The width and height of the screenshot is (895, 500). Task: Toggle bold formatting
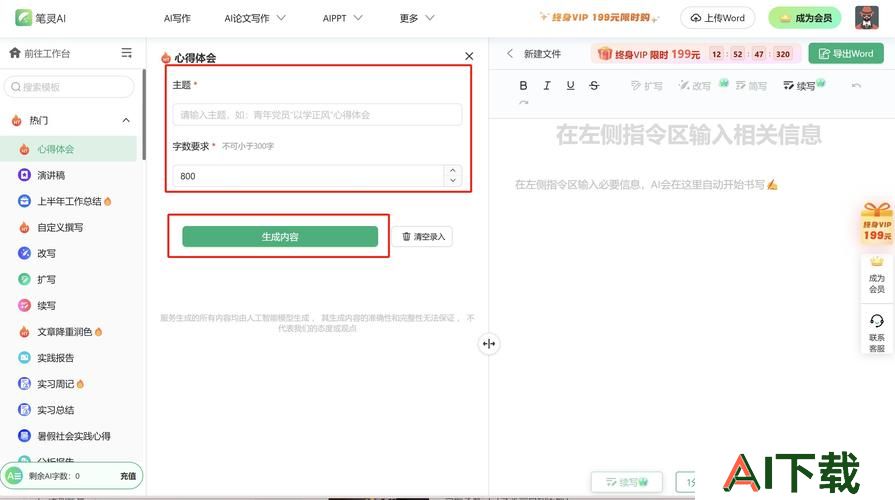[523, 86]
